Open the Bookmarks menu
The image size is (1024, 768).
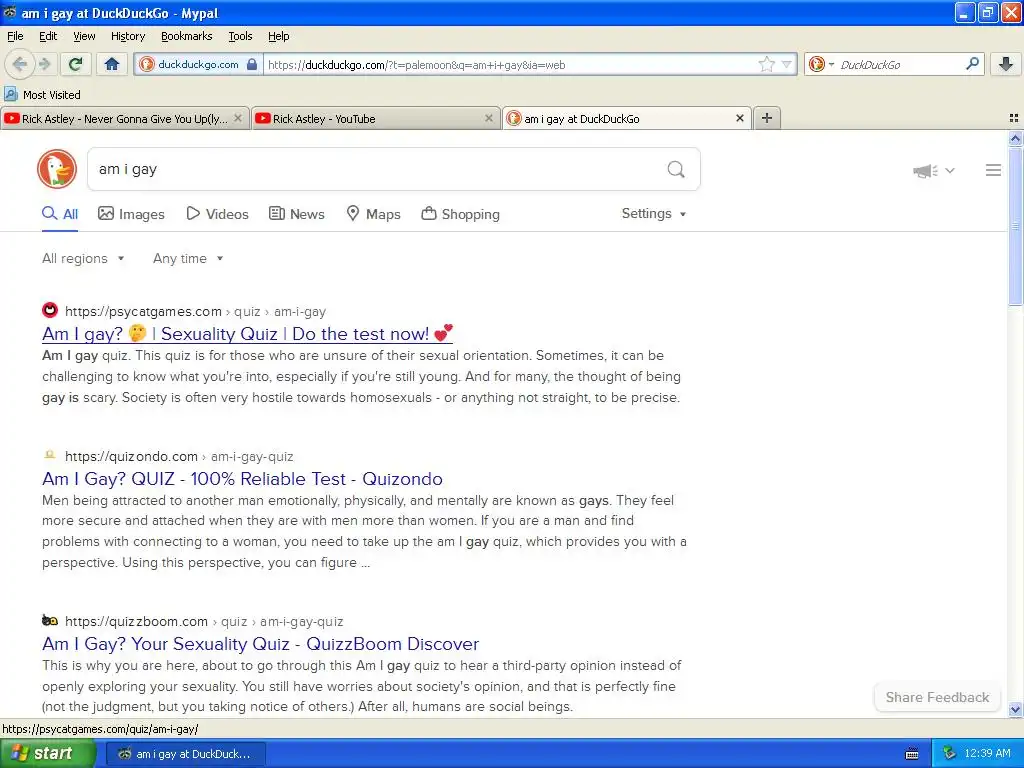coord(187,36)
